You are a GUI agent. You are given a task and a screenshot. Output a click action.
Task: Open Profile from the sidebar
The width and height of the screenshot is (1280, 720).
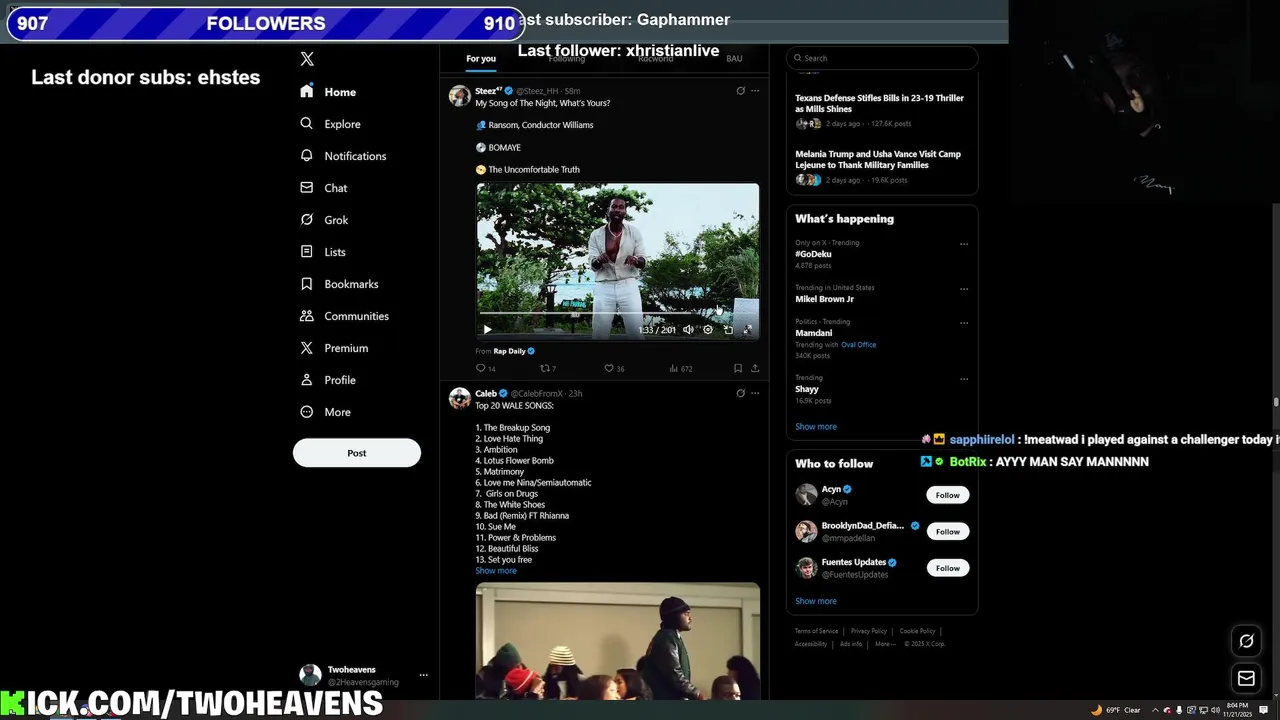click(x=327, y=380)
